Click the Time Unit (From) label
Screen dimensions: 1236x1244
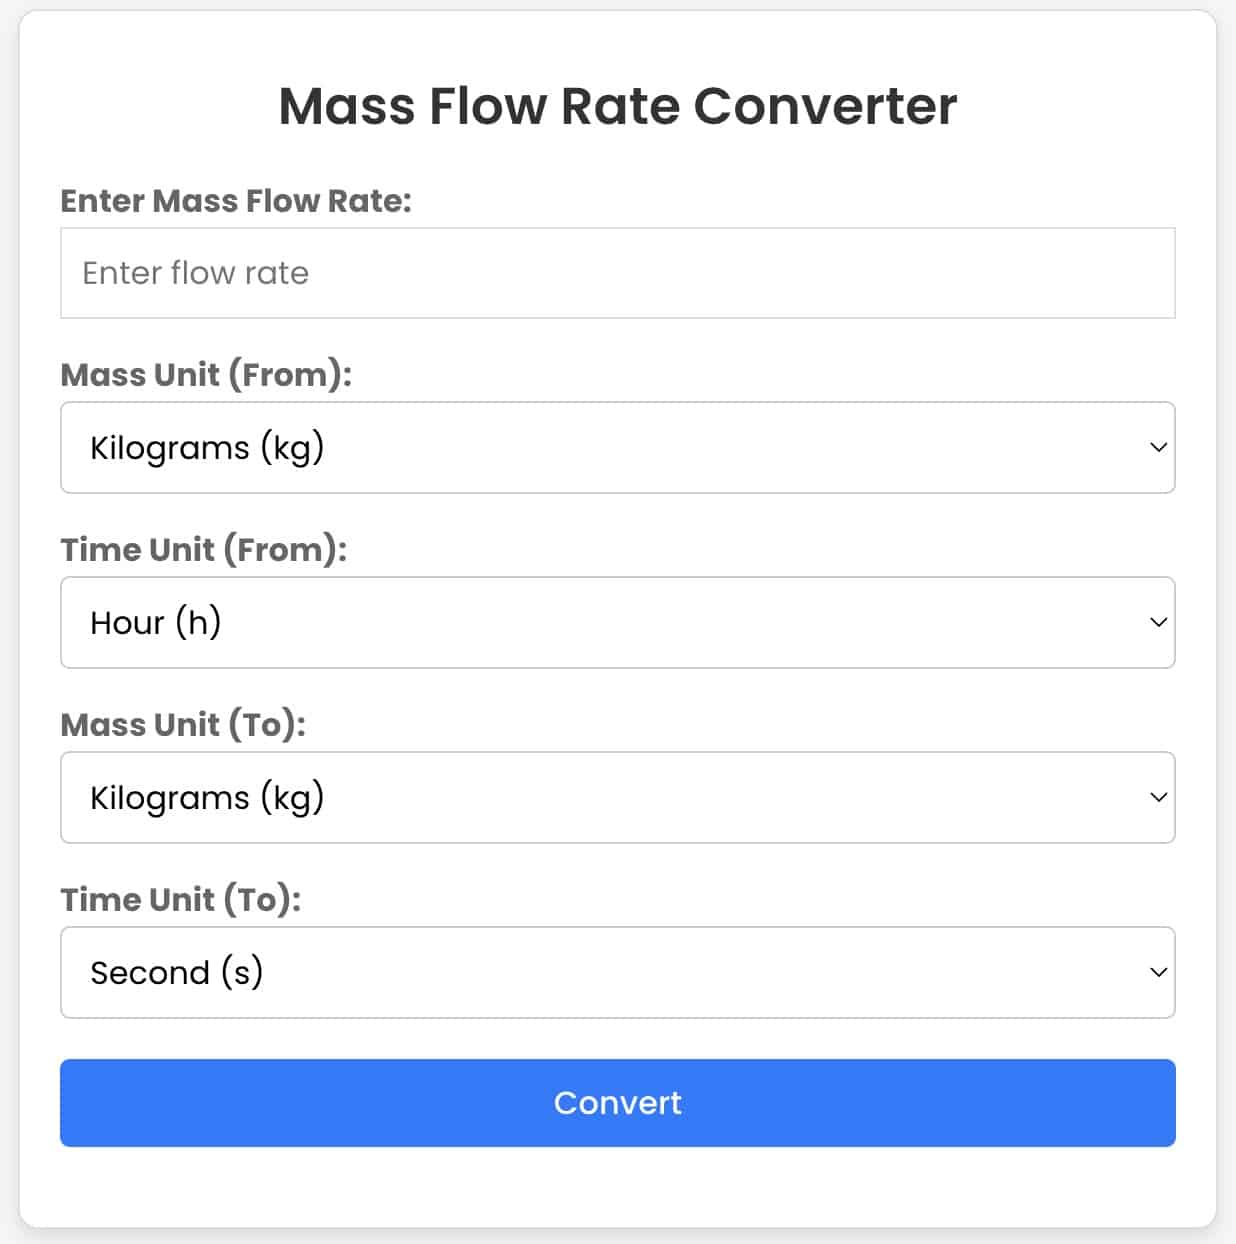click(x=201, y=549)
